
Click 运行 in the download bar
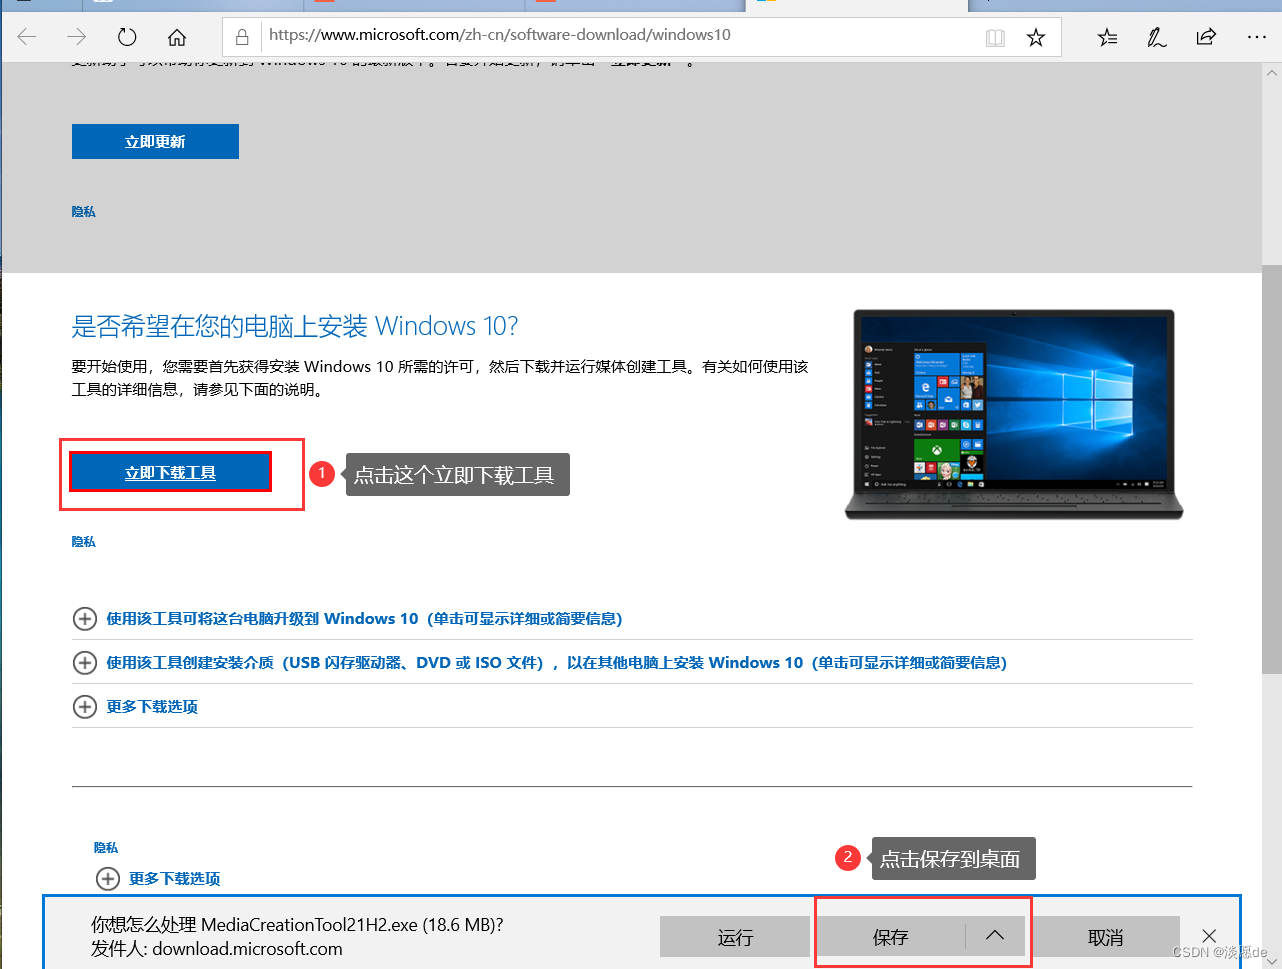pos(734,937)
